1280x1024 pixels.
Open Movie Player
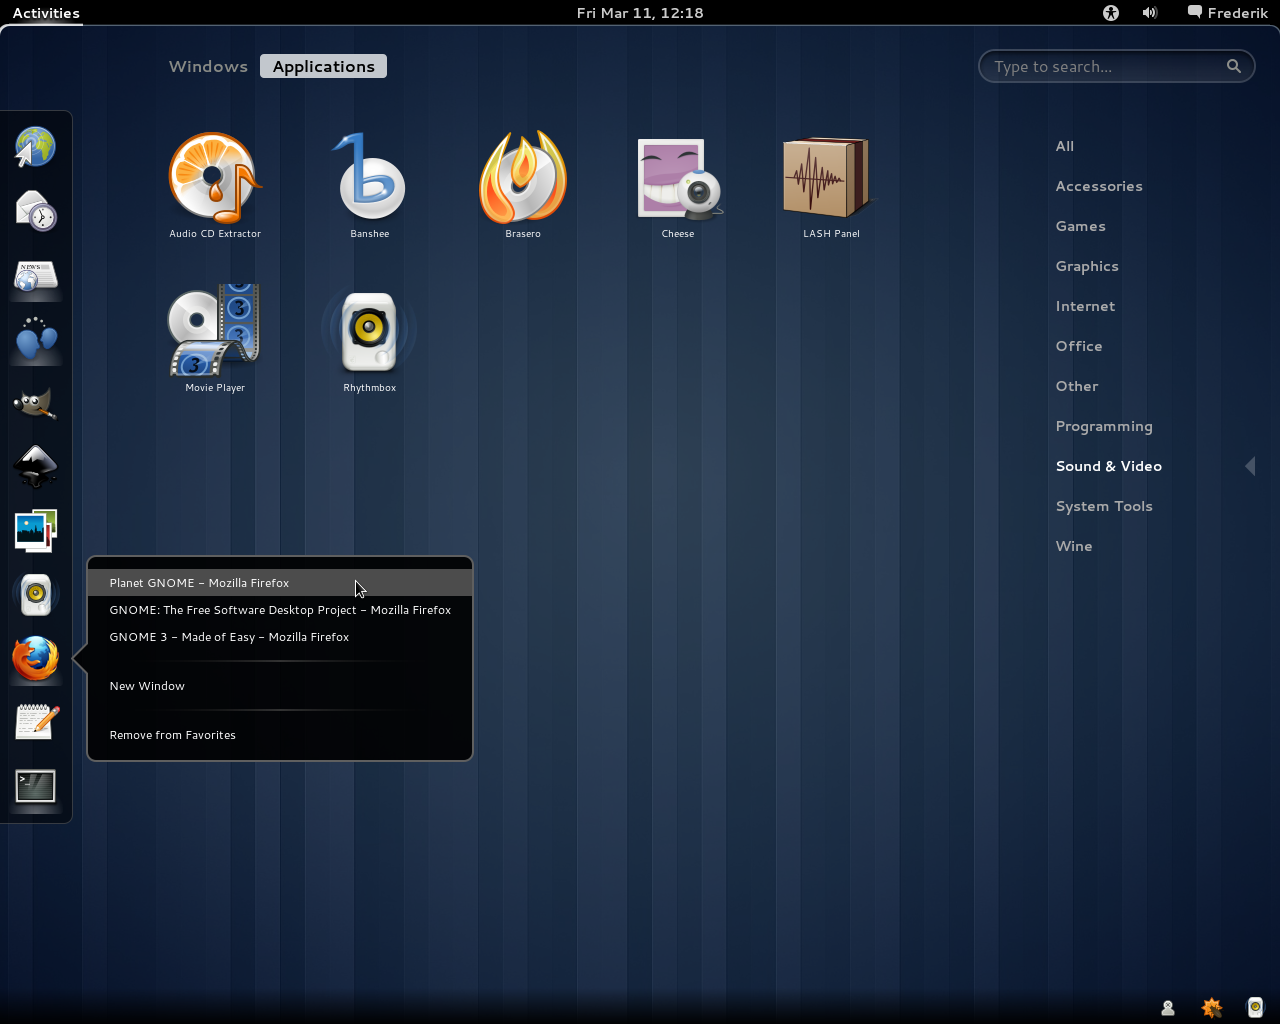click(215, 340)
